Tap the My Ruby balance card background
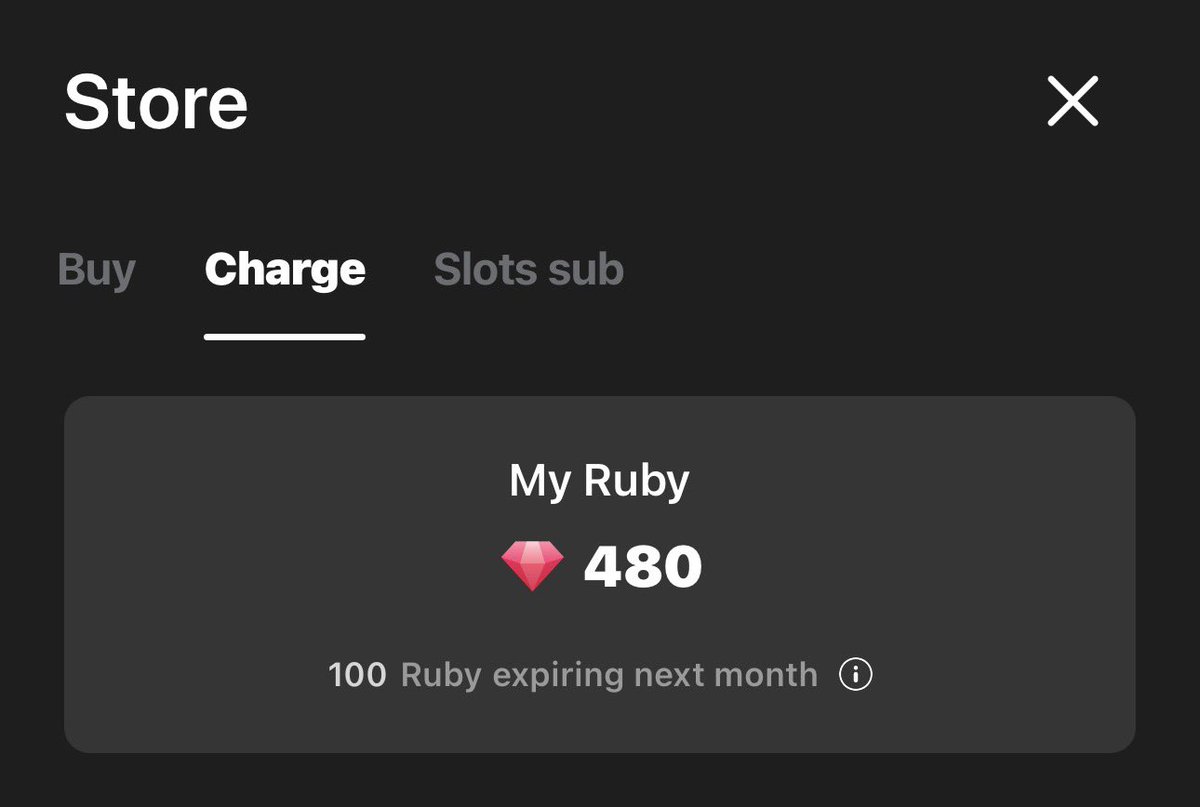1200x807 pixels. (600, 574)
